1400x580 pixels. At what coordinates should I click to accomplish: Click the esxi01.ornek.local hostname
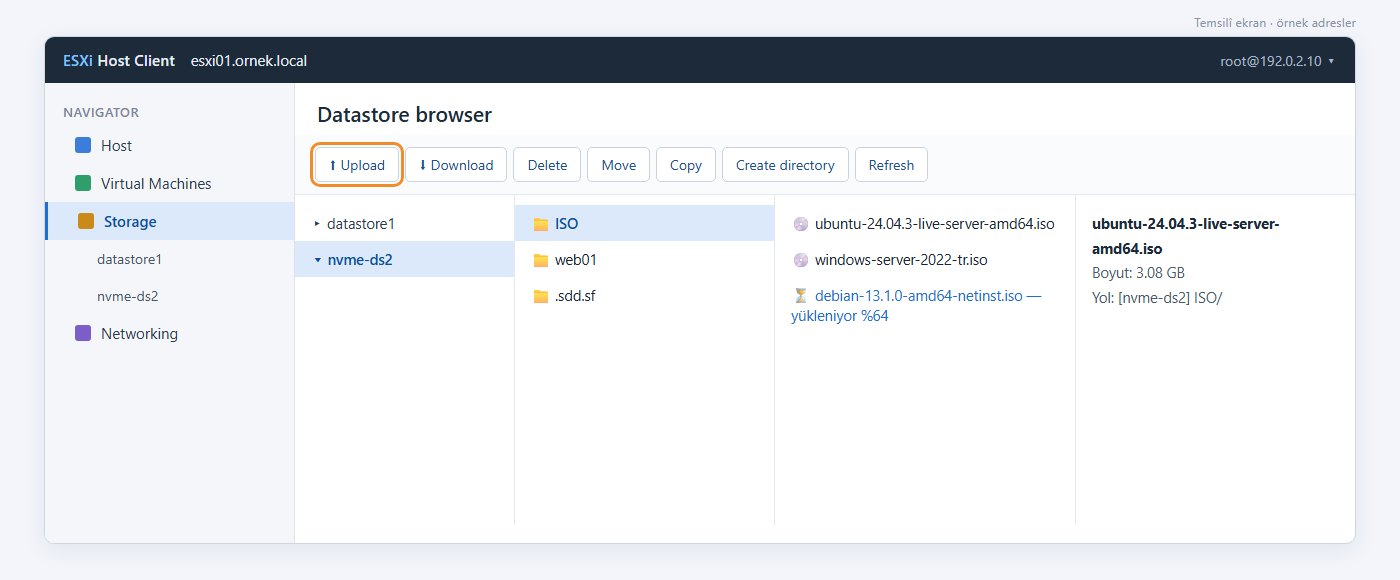(249, 61)
